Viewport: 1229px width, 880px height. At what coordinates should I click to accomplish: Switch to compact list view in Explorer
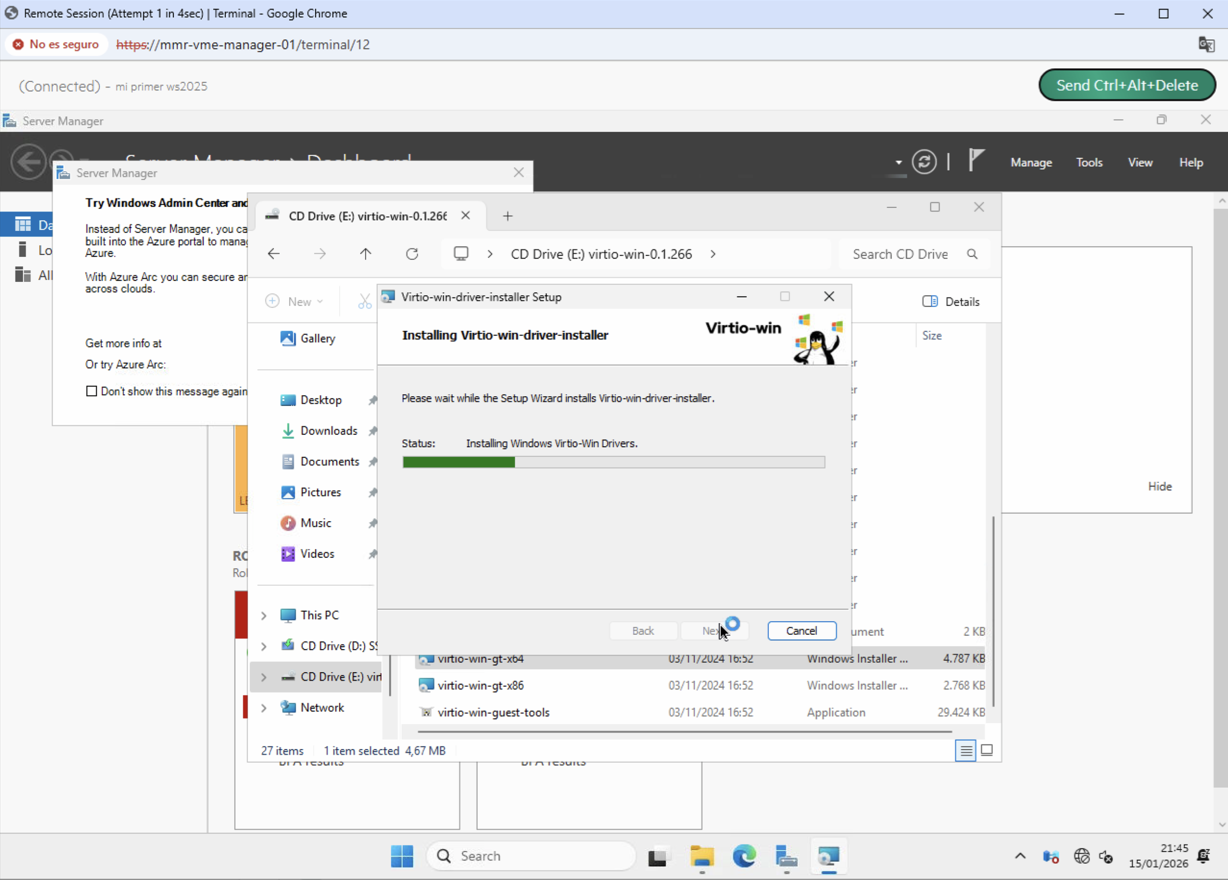965,749
